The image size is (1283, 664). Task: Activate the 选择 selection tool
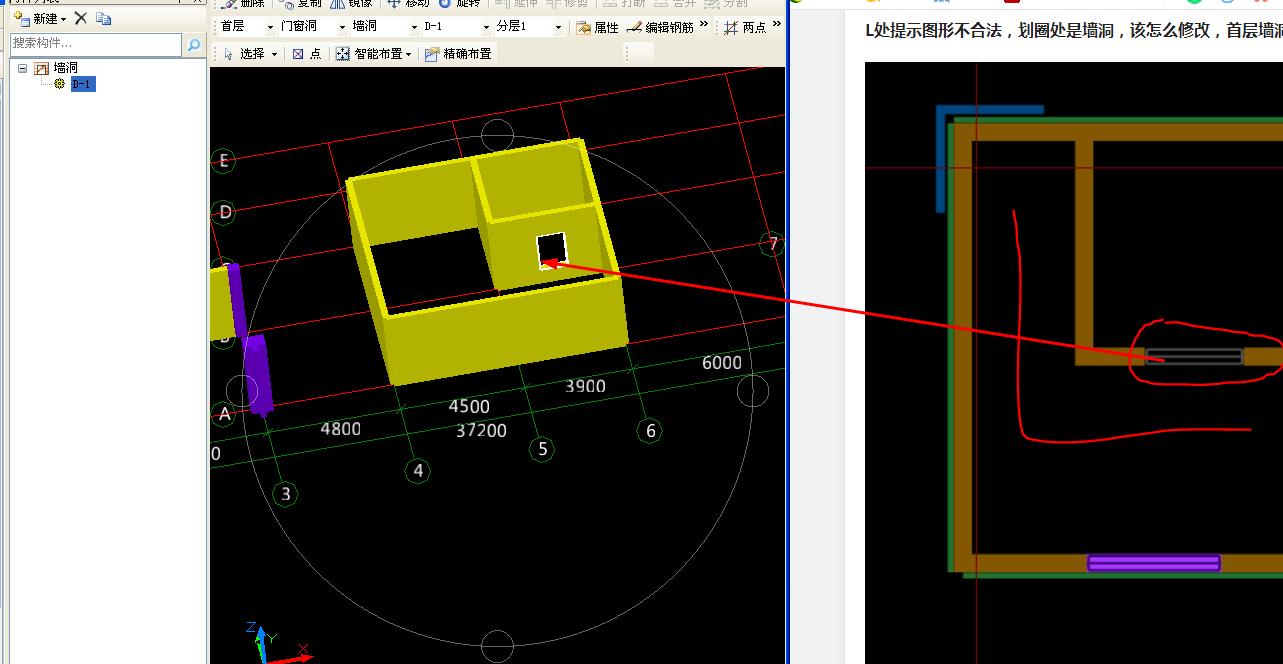[245, 54]
